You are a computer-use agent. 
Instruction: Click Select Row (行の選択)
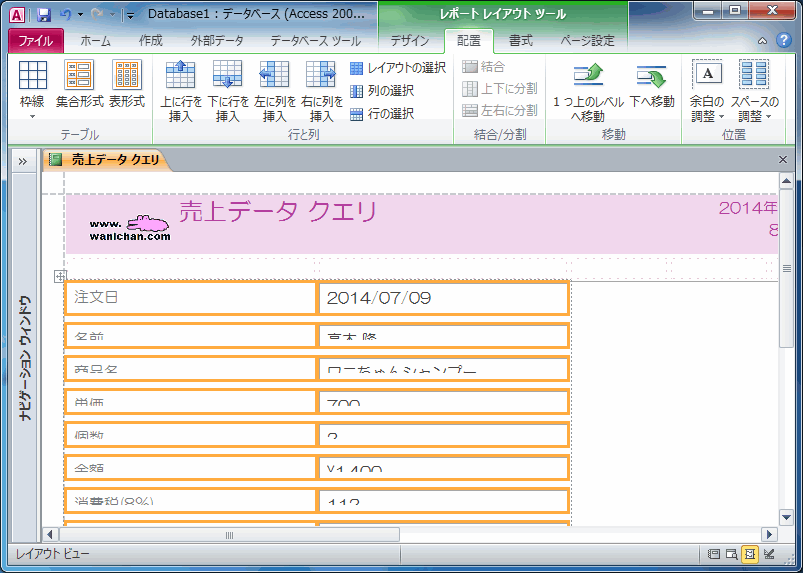(x=382, y=113)
